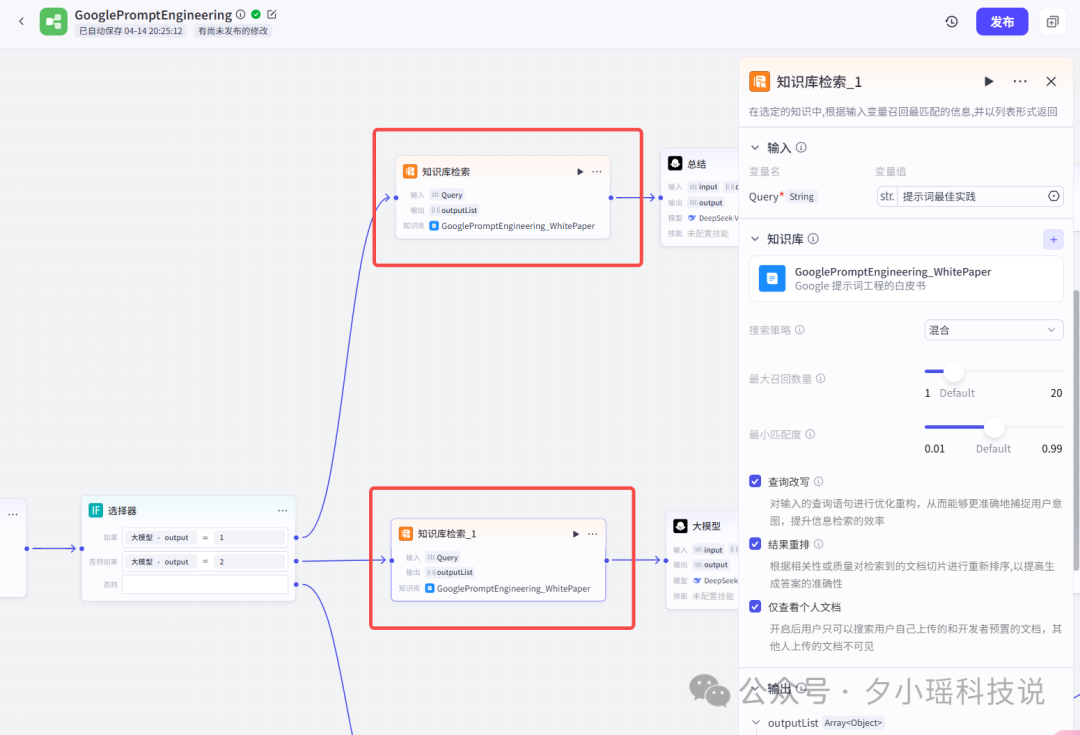This screenshot has width=1080, height=735.
Task: Click the Query String variable name label
Action: (x=783, y=196)
